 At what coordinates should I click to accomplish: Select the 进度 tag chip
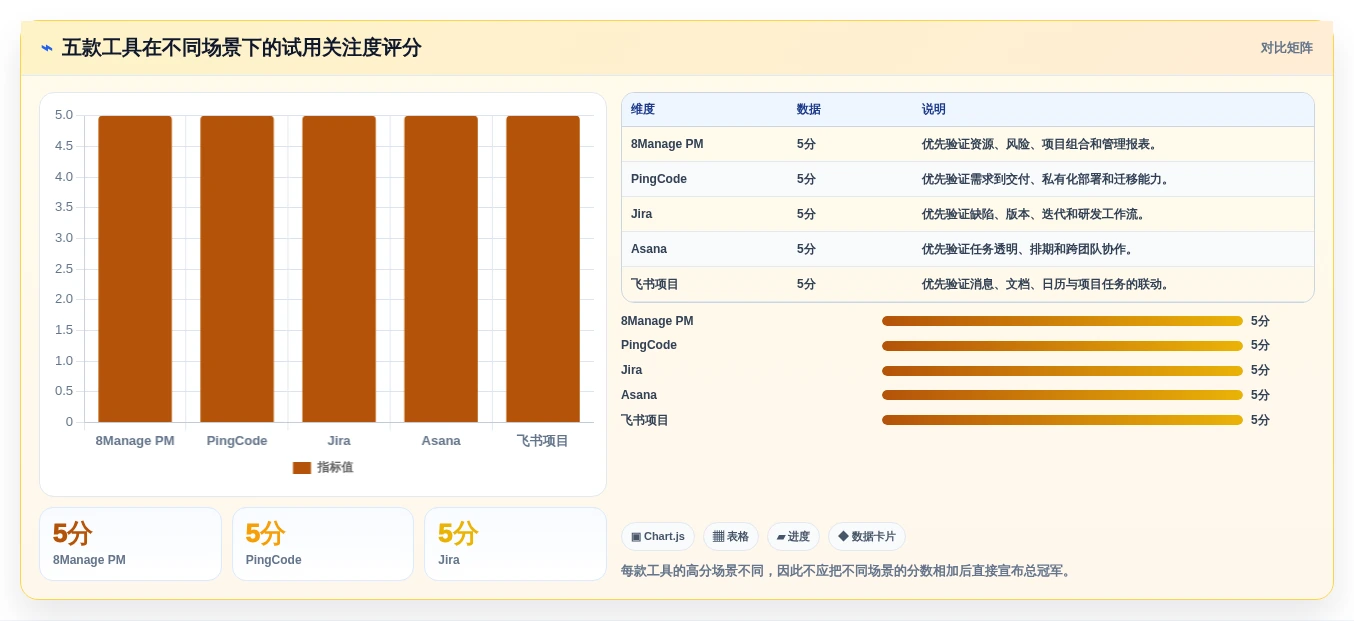793,537
